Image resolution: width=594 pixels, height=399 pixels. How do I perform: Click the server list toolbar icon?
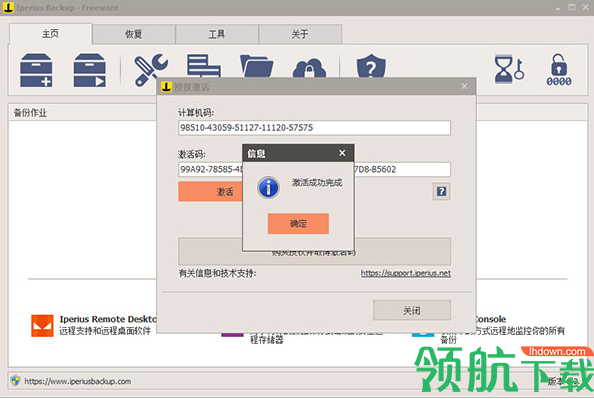pyautogui.click(x=204, y=66)
